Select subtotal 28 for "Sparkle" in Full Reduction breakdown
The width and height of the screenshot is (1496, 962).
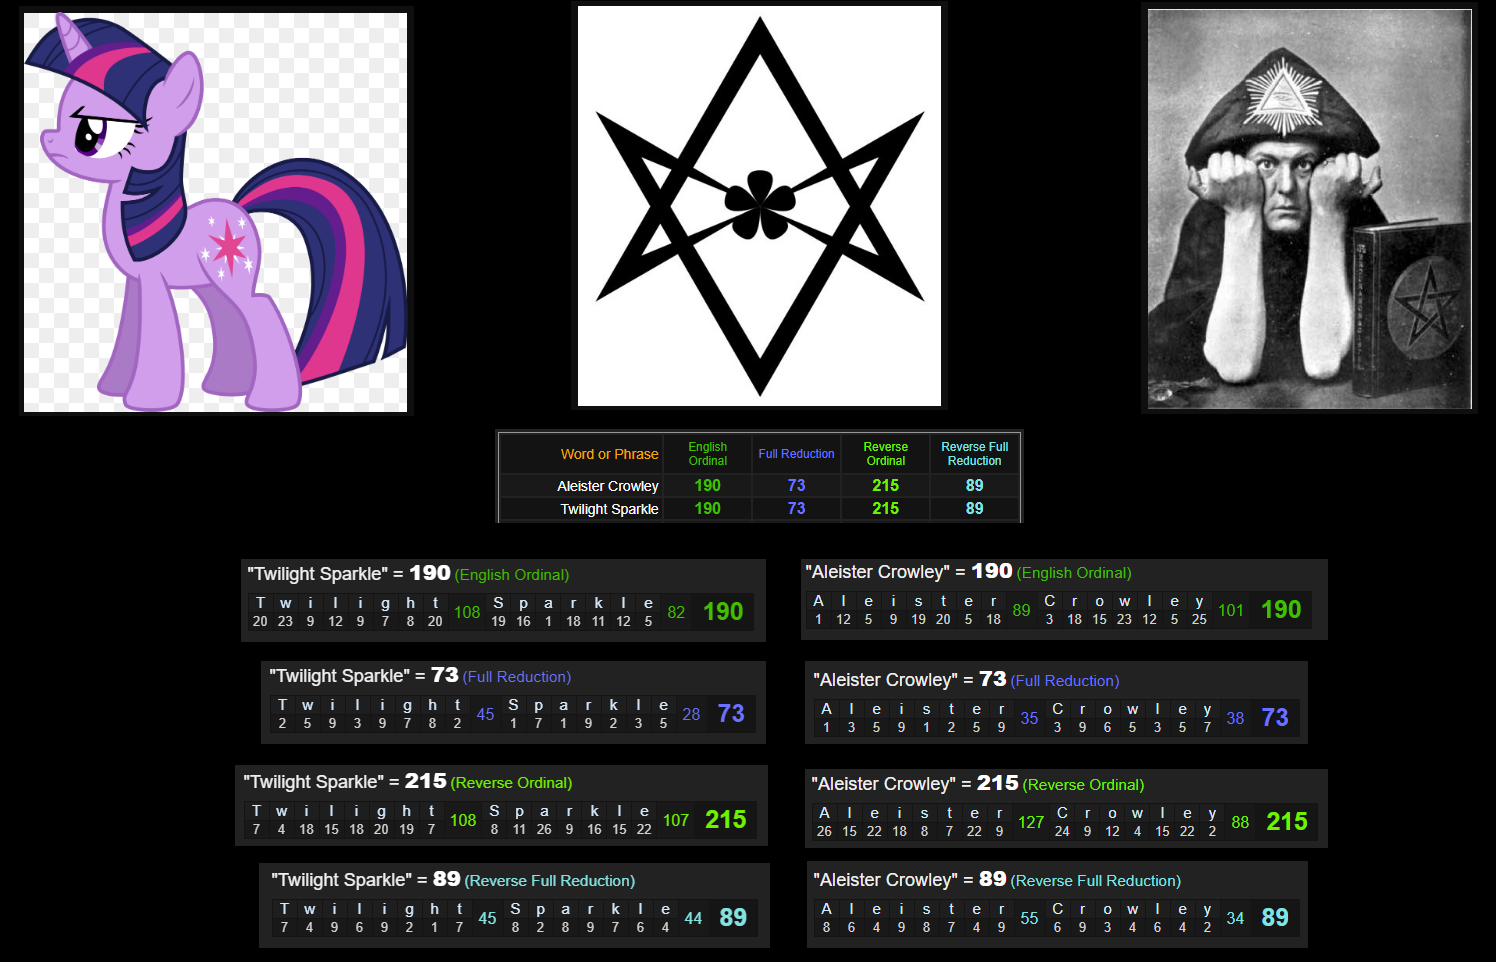coord(691,714)
